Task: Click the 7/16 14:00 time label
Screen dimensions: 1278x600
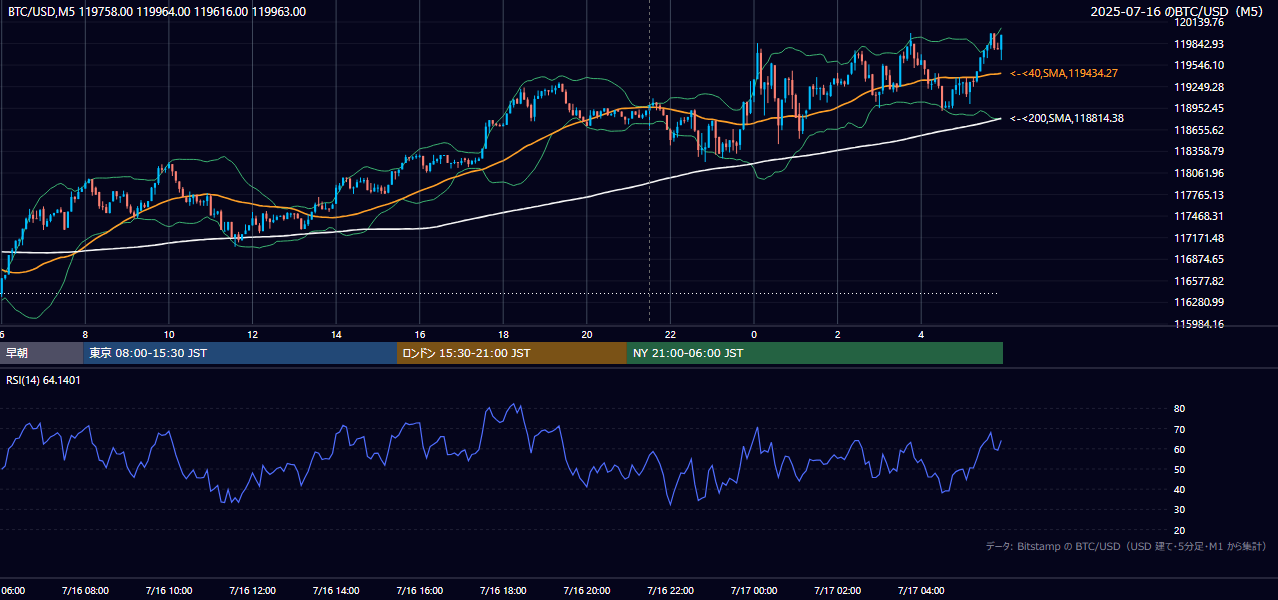Action: tap(336, 591)
